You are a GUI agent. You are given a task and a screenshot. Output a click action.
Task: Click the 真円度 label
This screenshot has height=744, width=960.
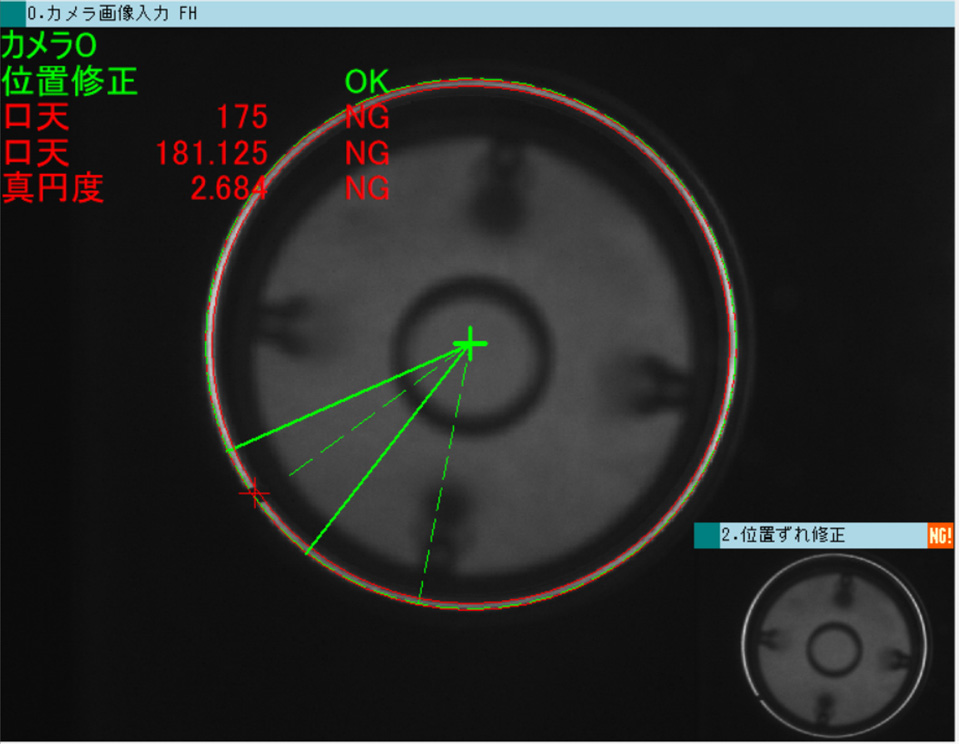(53, 189)
